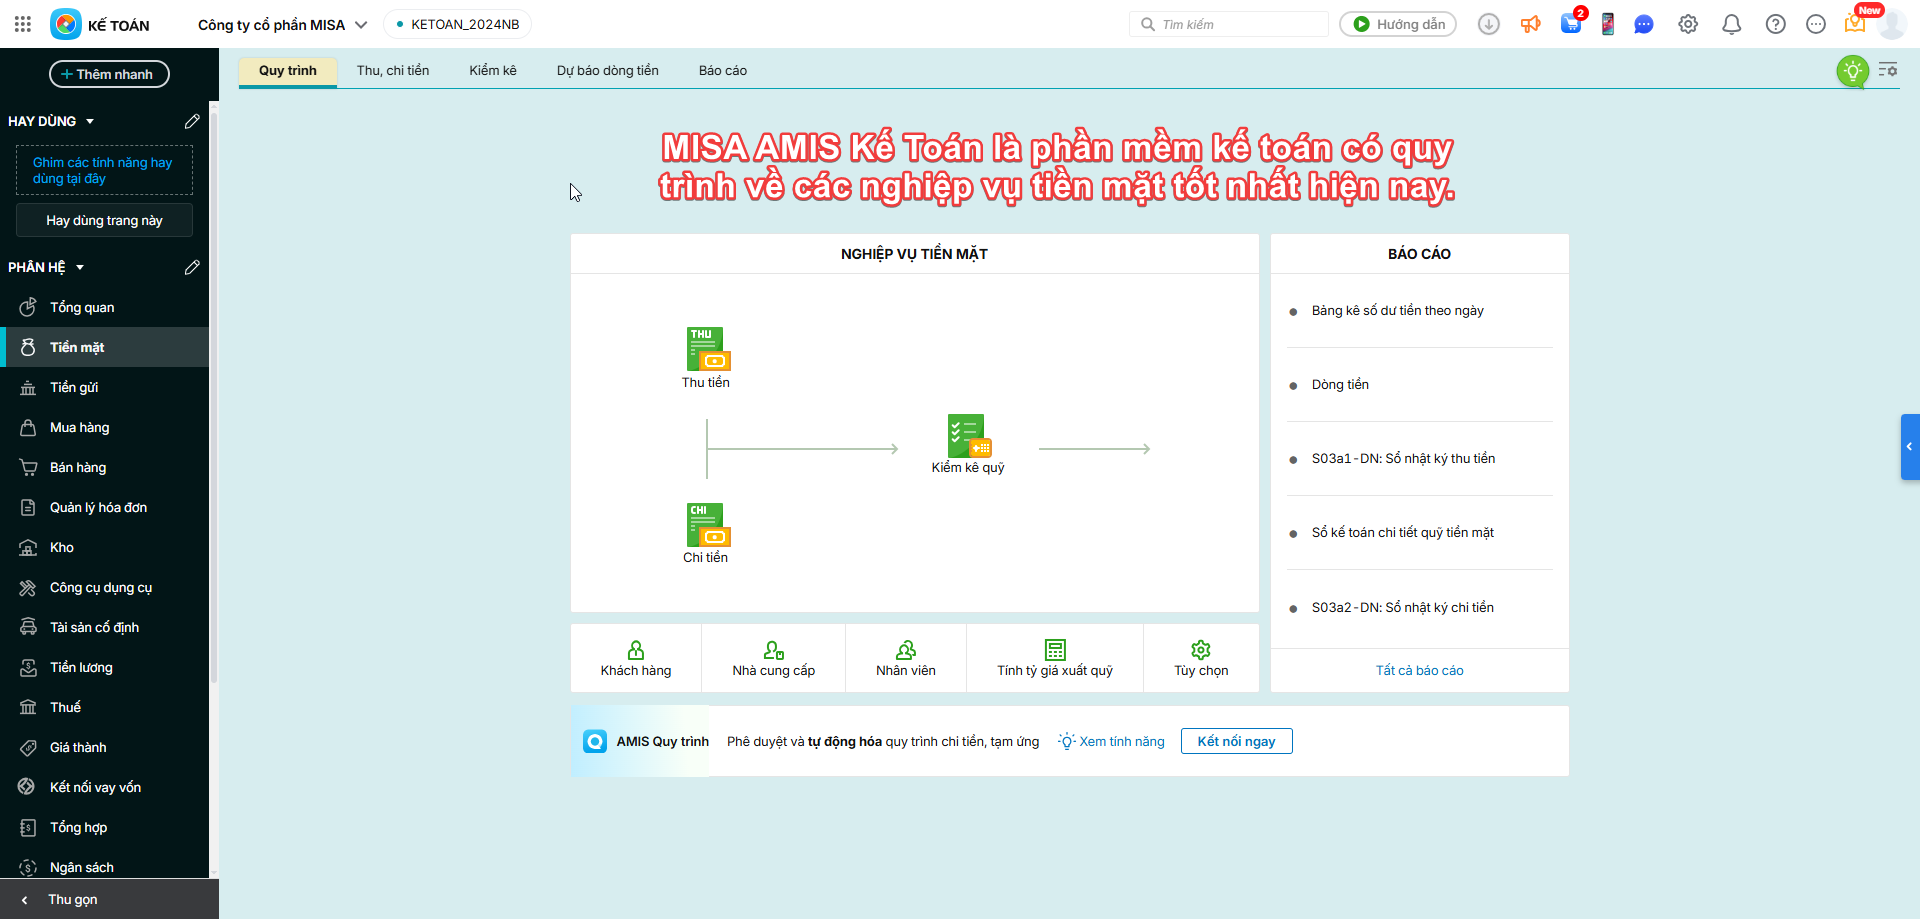Switch to the Thu, chi tiền tab
The width and height of the screenshot is (1920, 919).
point(393,71)
